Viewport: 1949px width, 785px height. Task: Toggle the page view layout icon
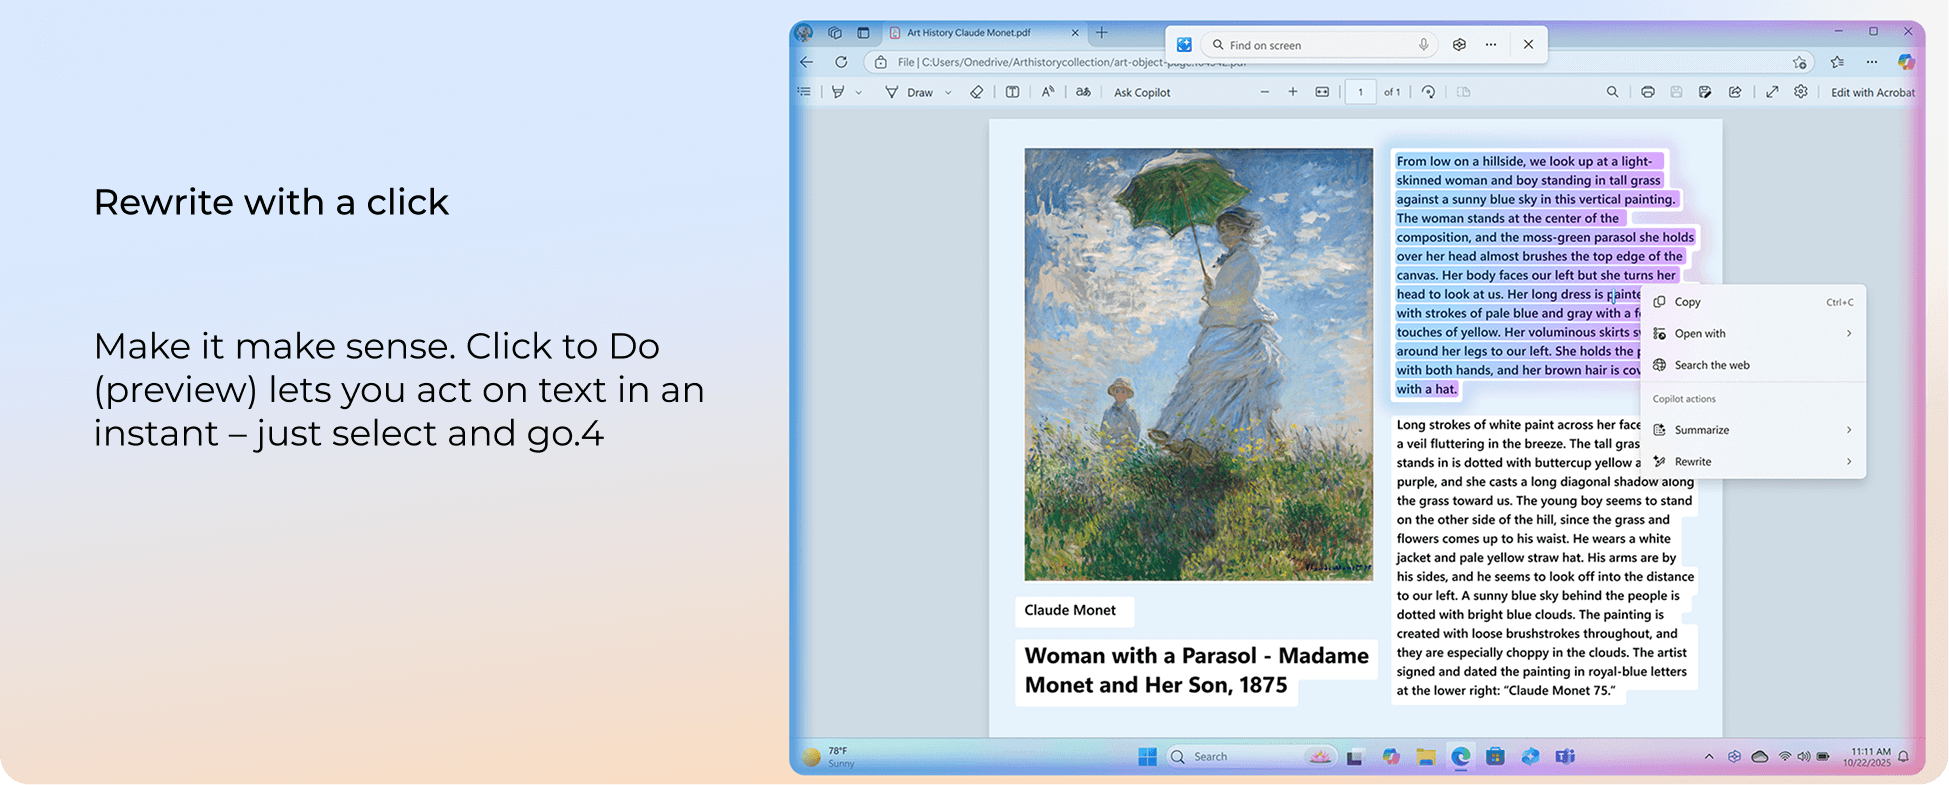point(1463,92)
